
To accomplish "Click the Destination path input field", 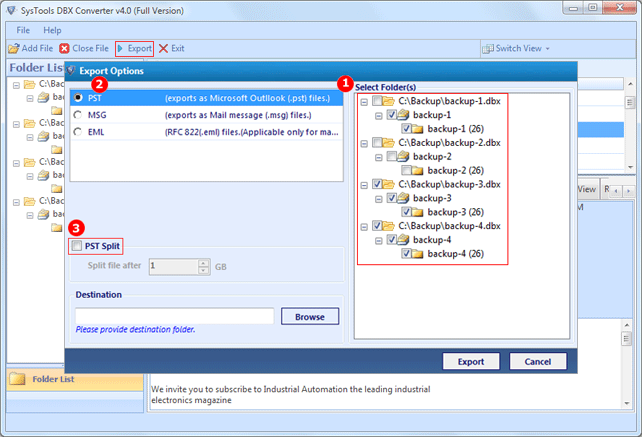I will pyautogui.click(x=174, y=316).
